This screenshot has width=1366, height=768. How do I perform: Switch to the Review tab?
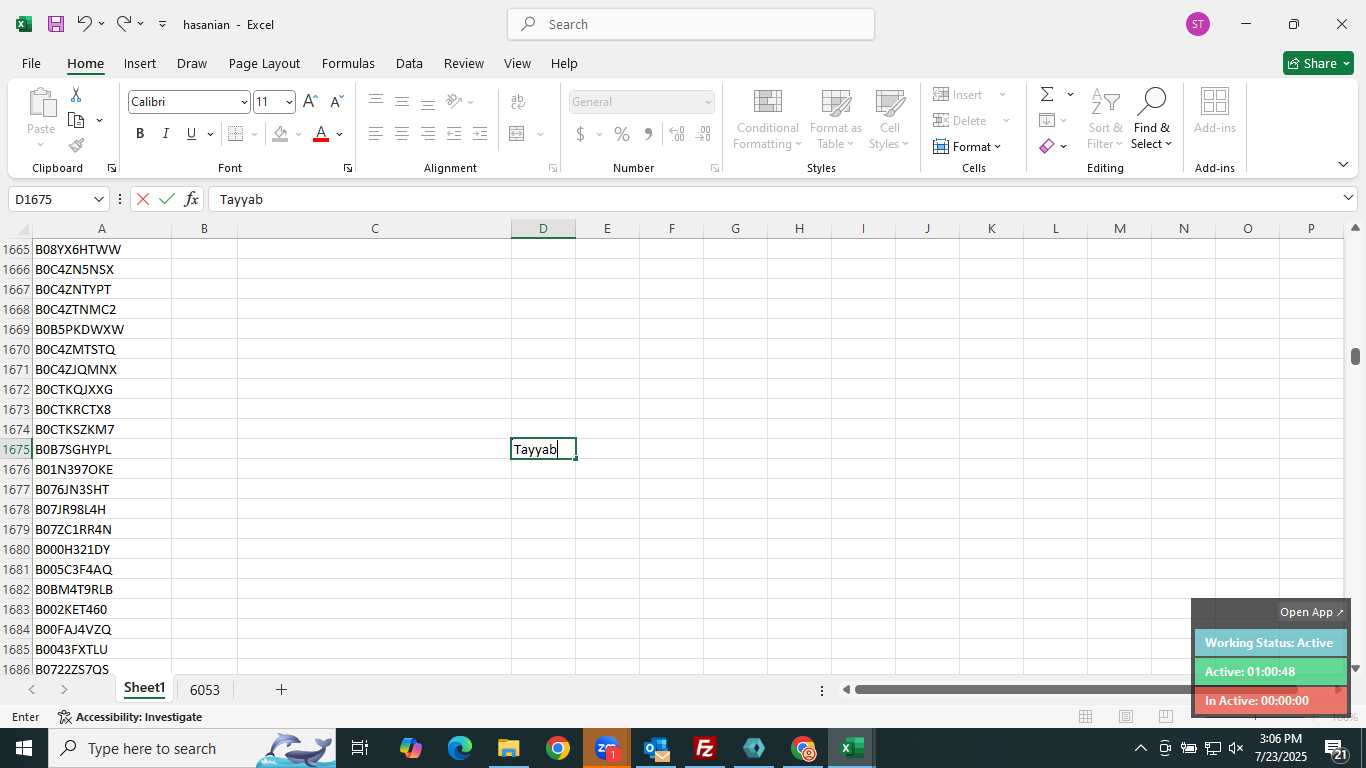pyautogui.click(x=464, y=63)
